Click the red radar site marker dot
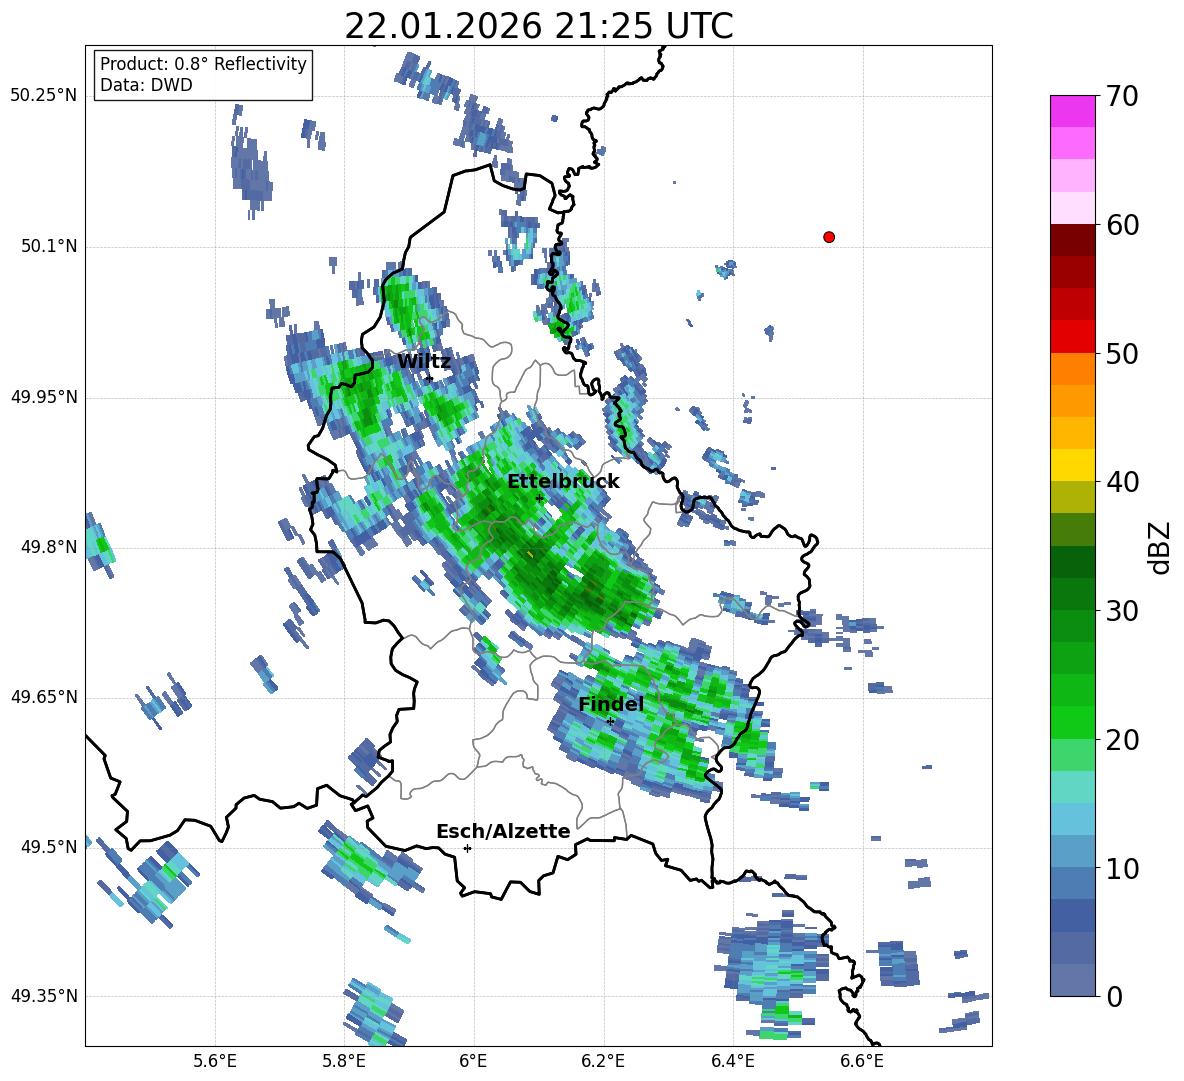The width and height of the screenshot is (1184, 1081). tap(829, 237)
